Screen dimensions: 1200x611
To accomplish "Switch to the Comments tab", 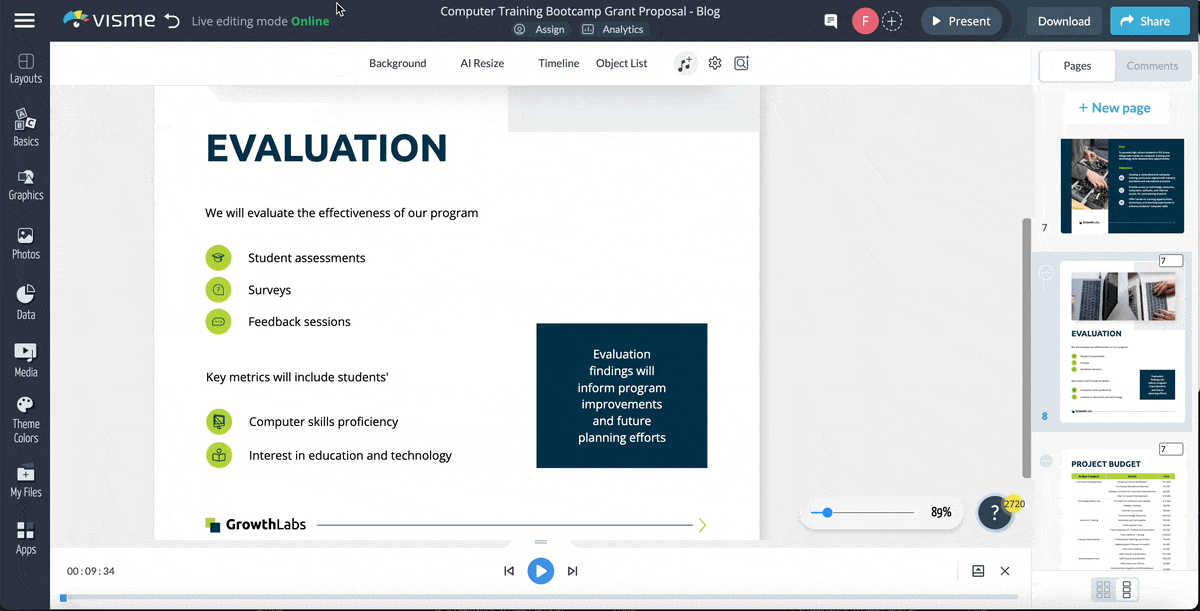I will 1152,65.
